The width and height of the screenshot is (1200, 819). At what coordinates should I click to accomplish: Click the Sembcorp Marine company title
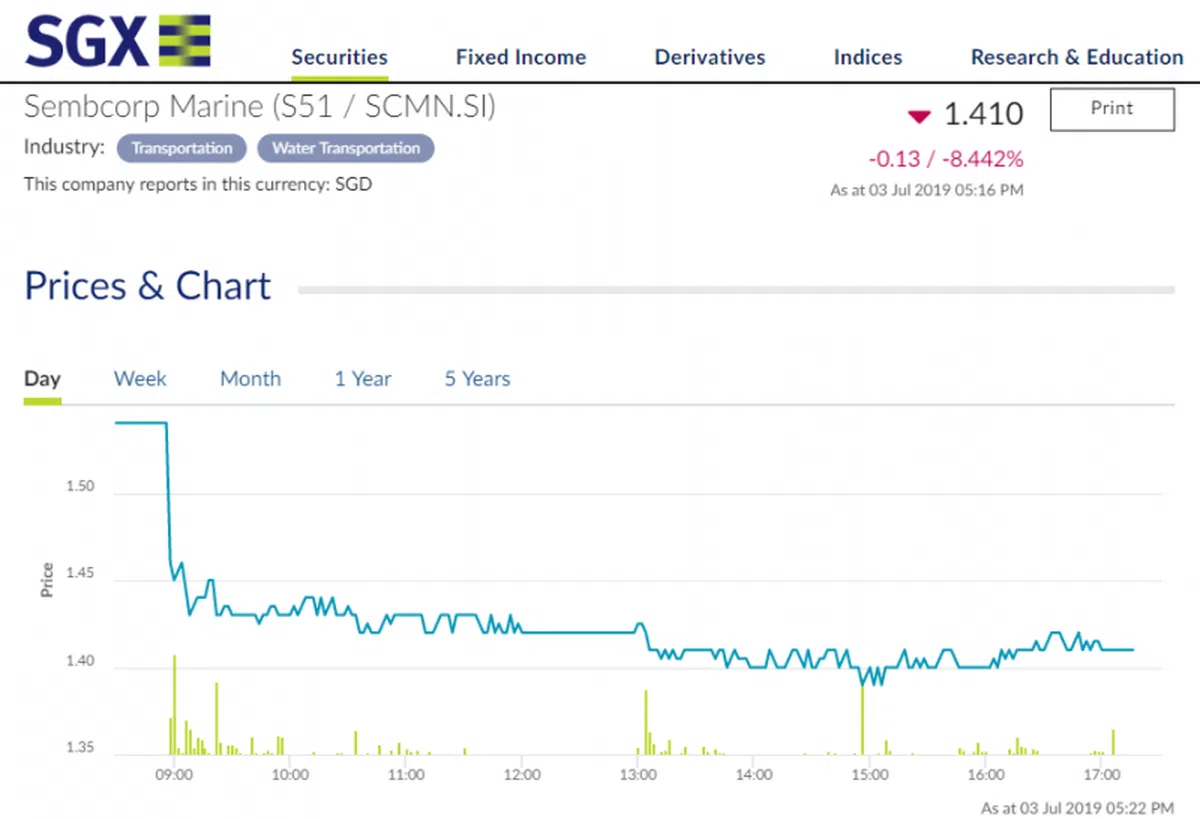tap(259, 106)
